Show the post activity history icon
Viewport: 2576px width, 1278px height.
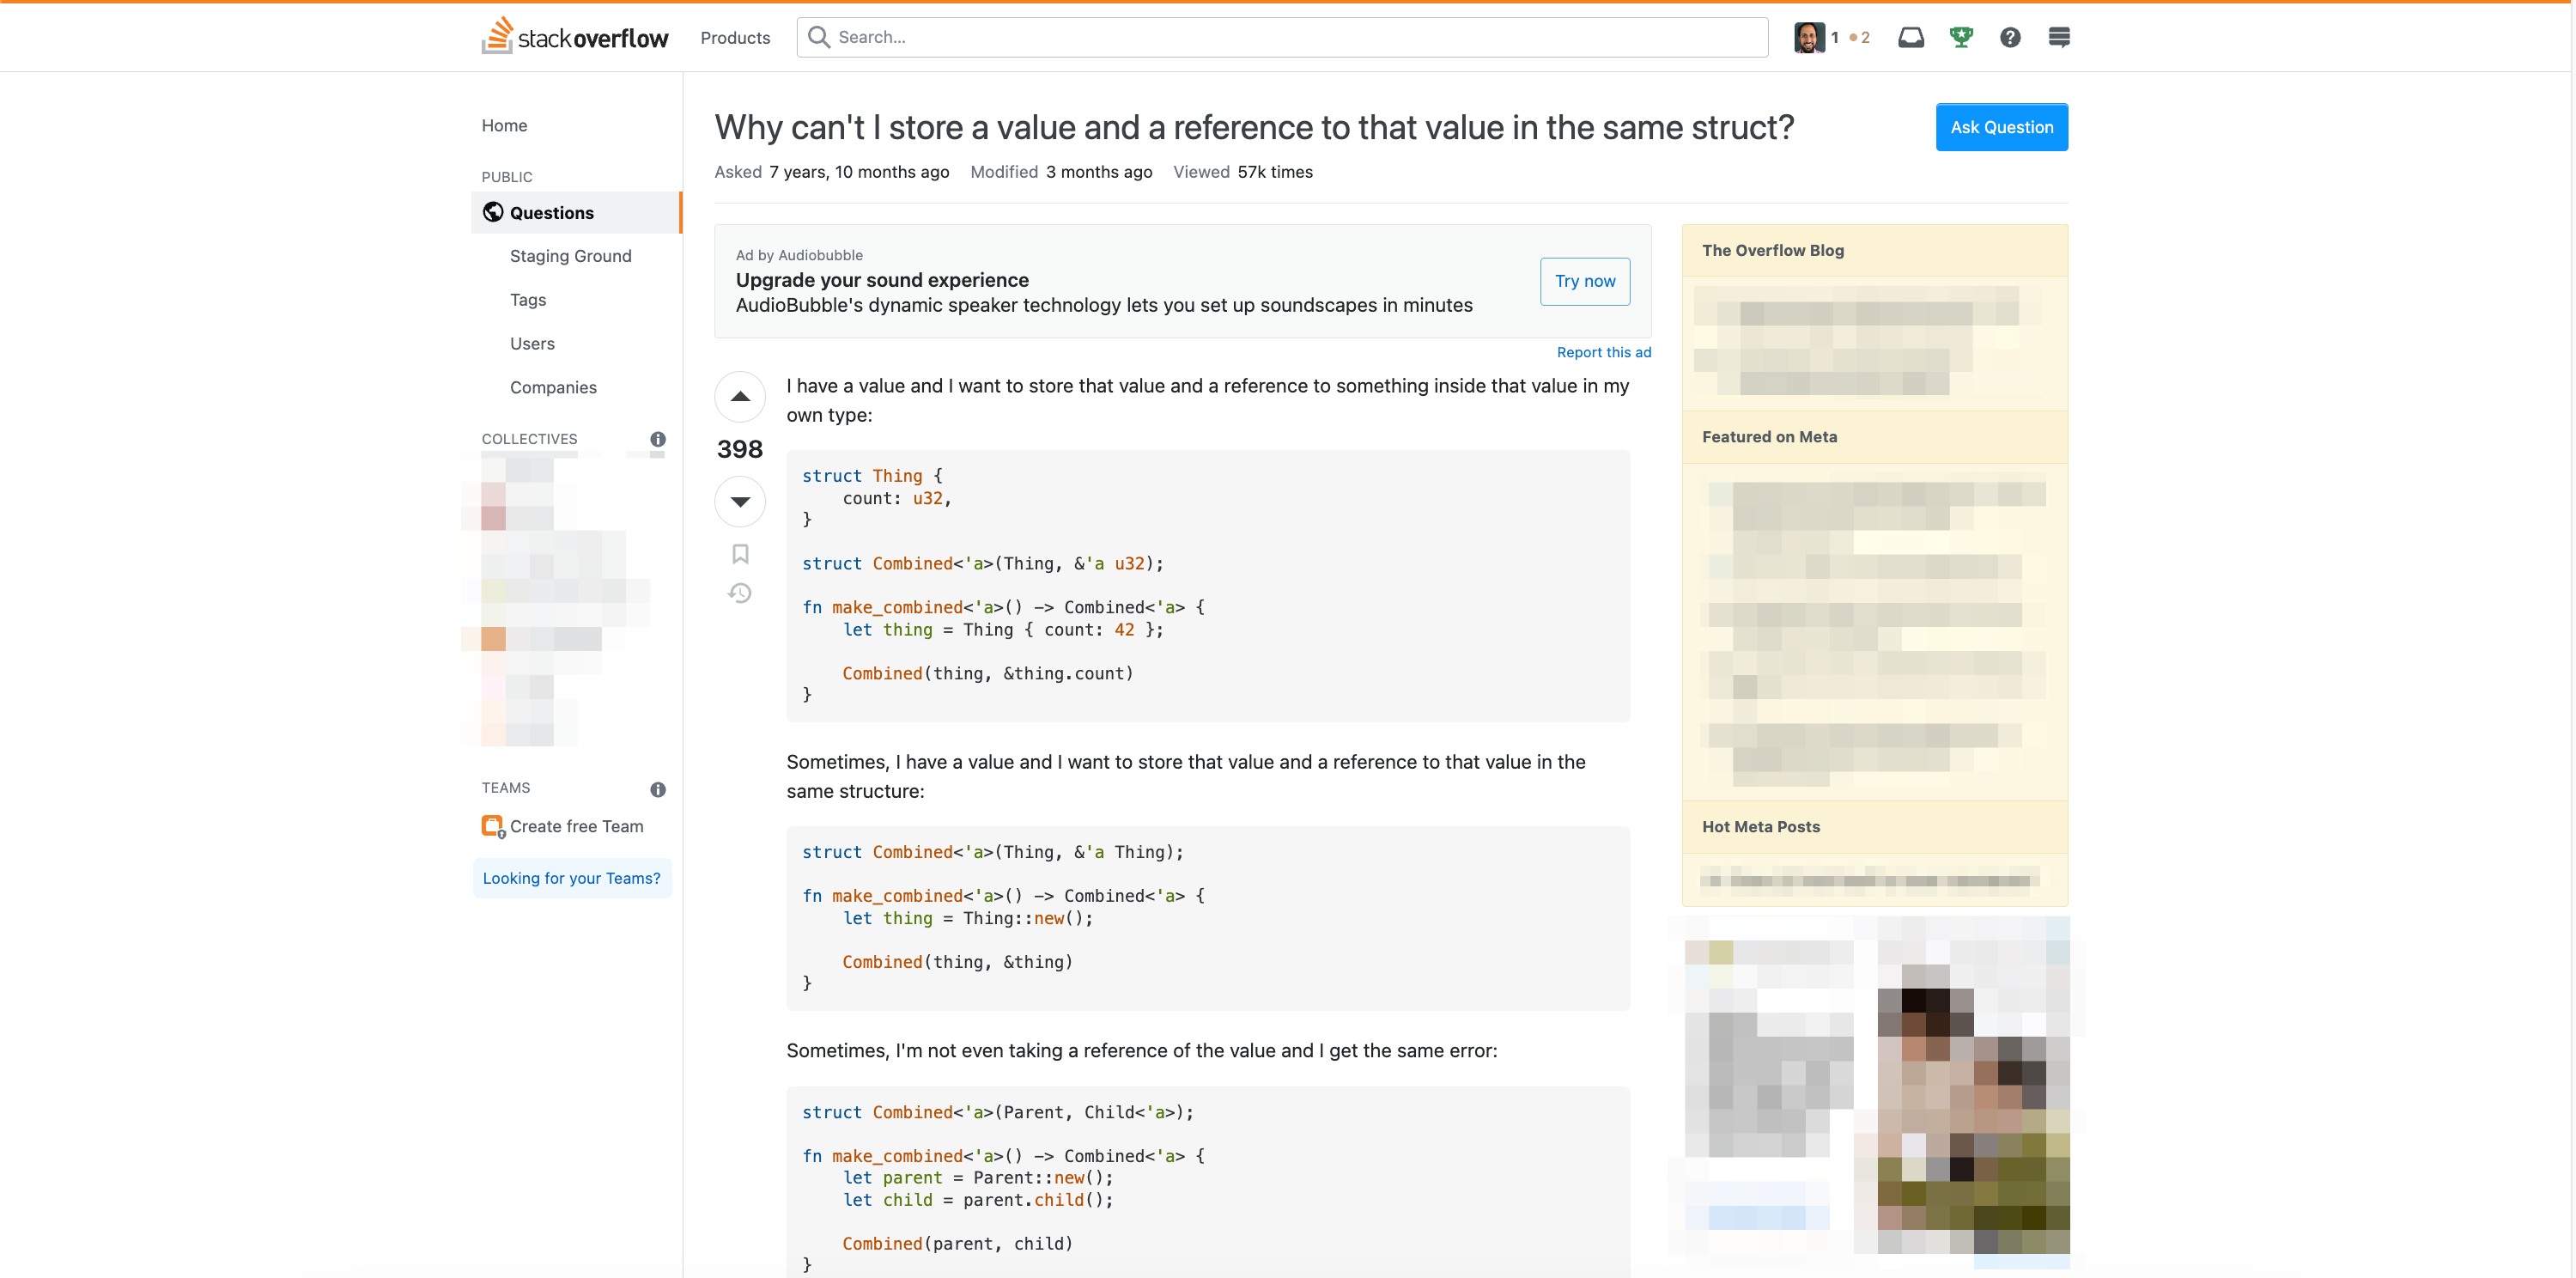[x=740, y=594]
